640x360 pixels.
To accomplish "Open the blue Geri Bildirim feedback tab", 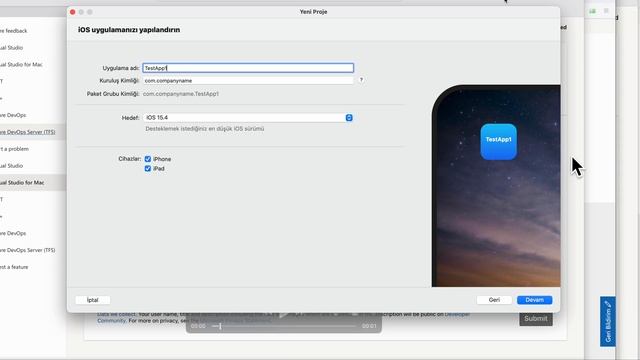I will pyautogui.click(x=608, y=321).
